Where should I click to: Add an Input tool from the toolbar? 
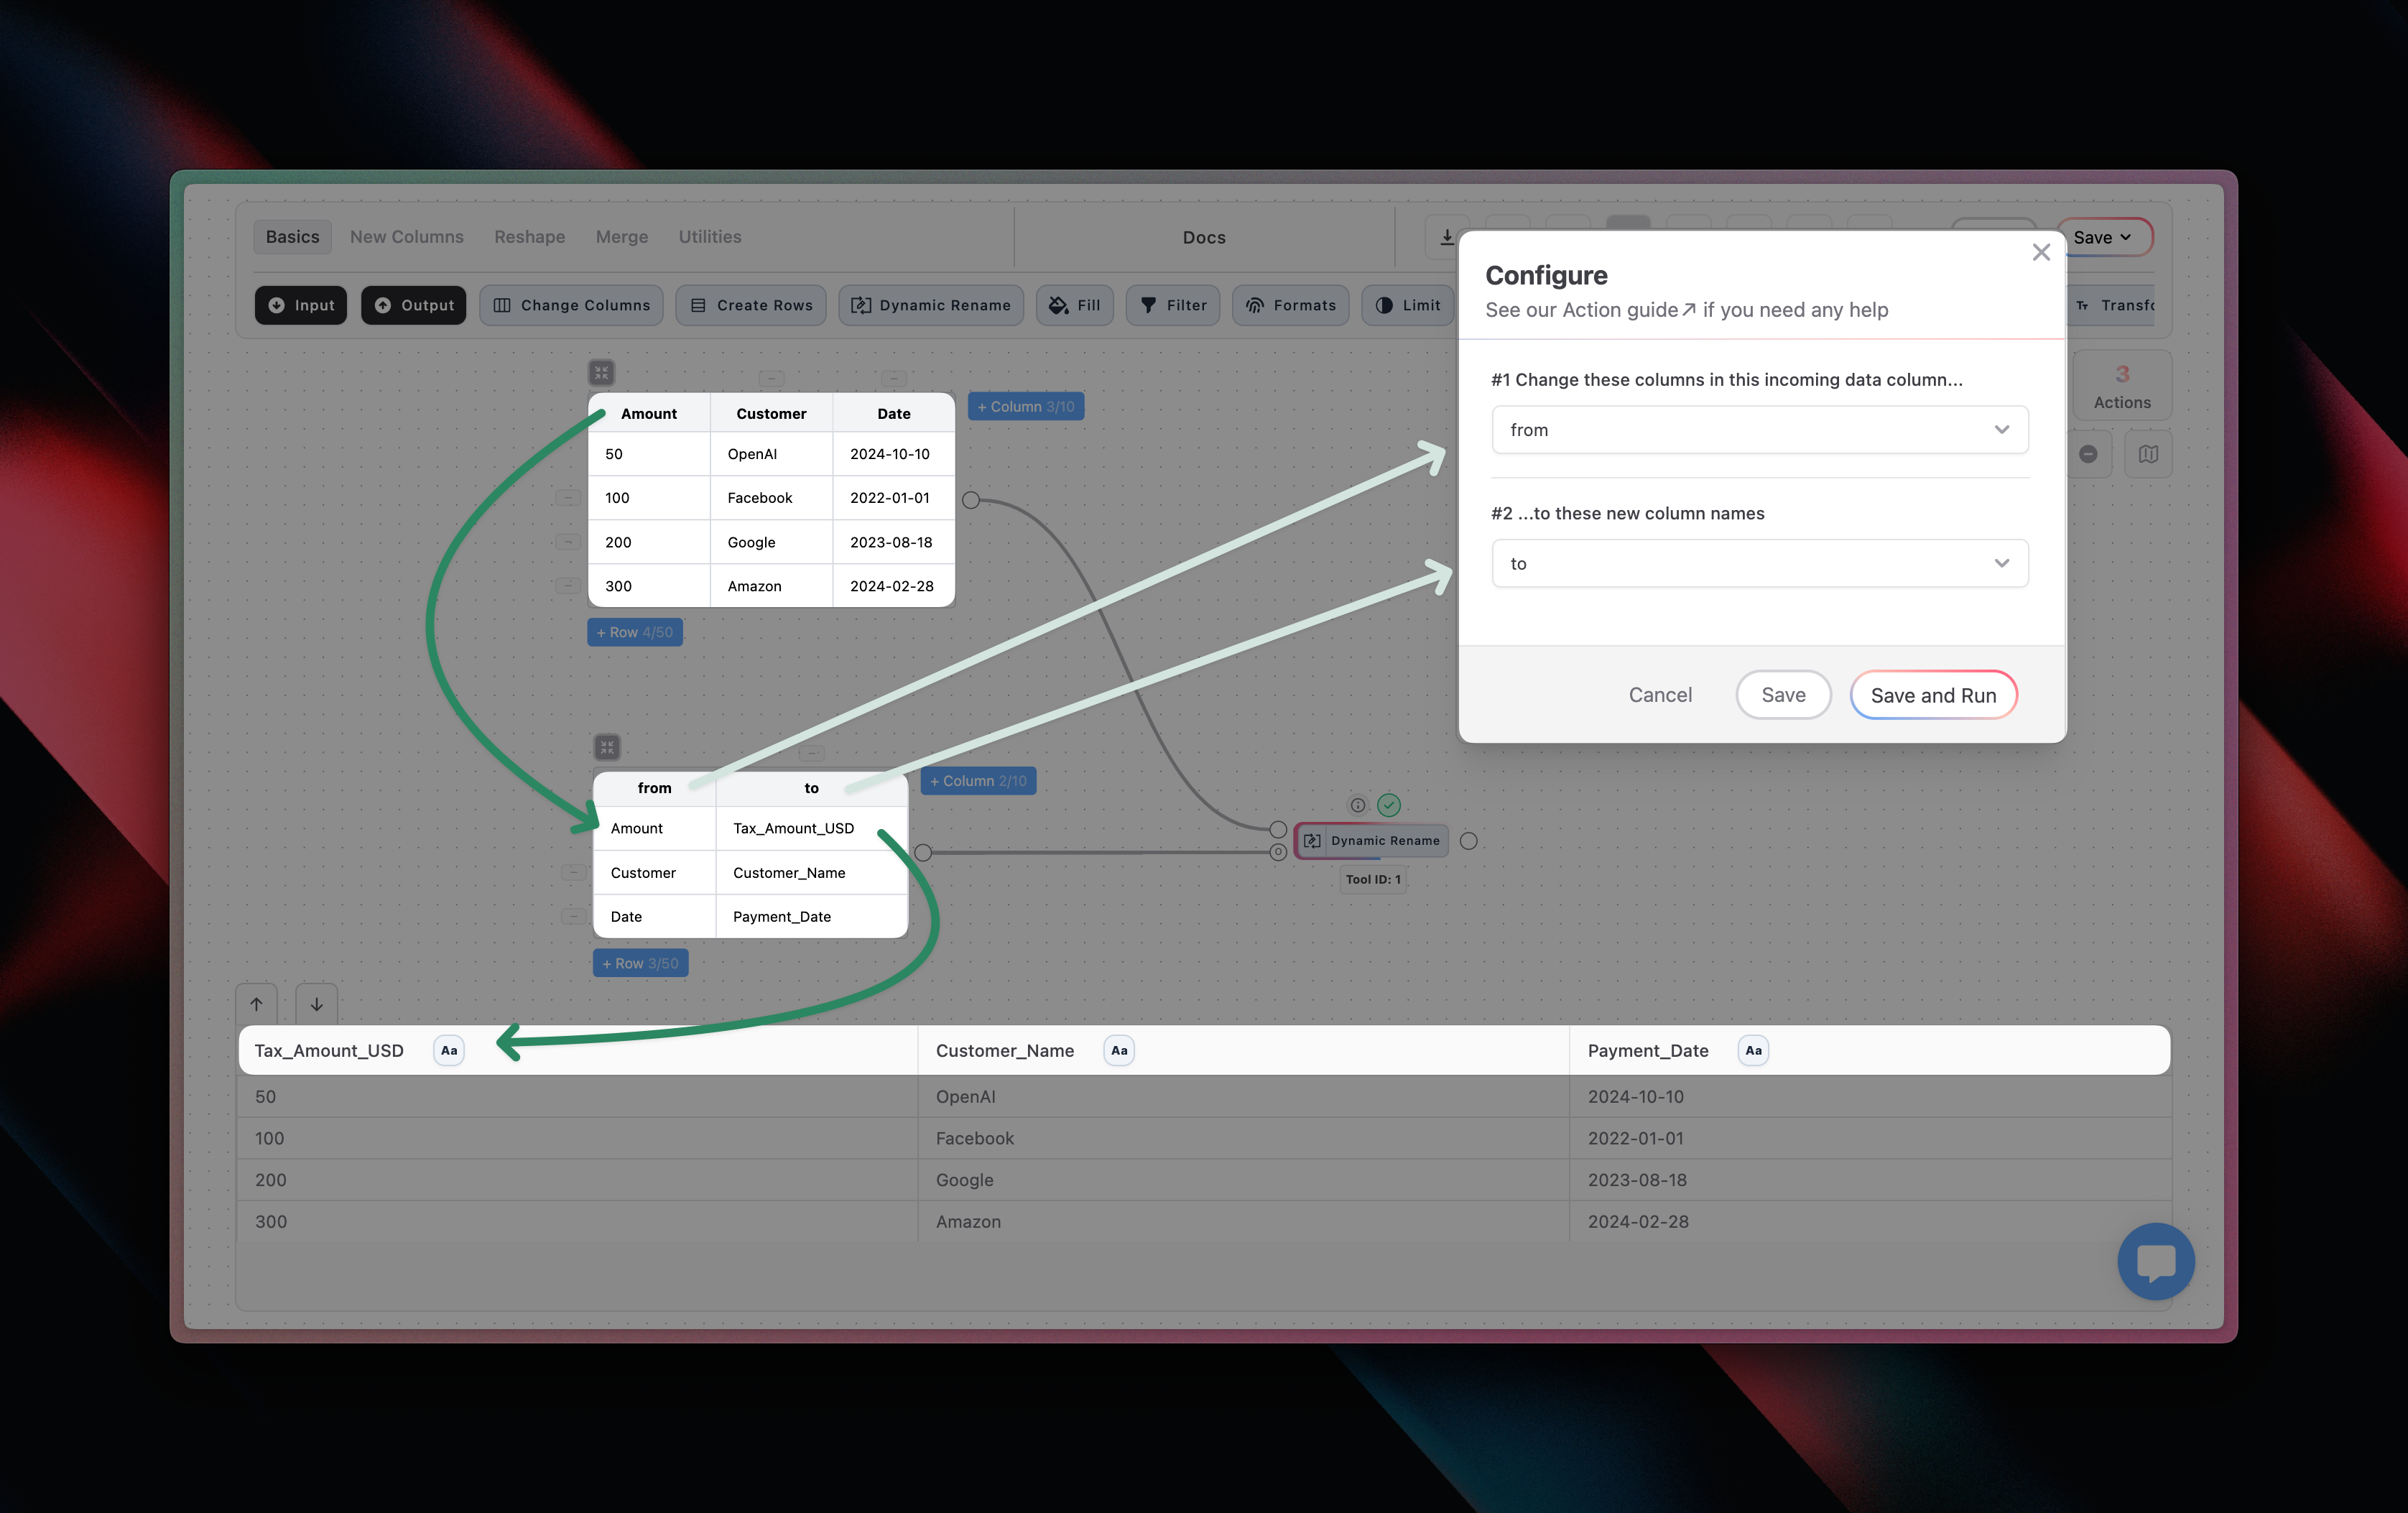(x=301, y=305)
